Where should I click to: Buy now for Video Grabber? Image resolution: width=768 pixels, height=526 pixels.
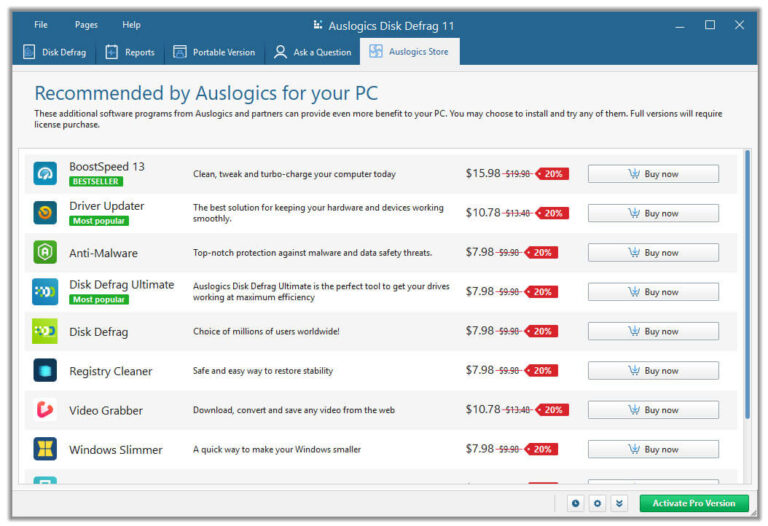[653, 410]
